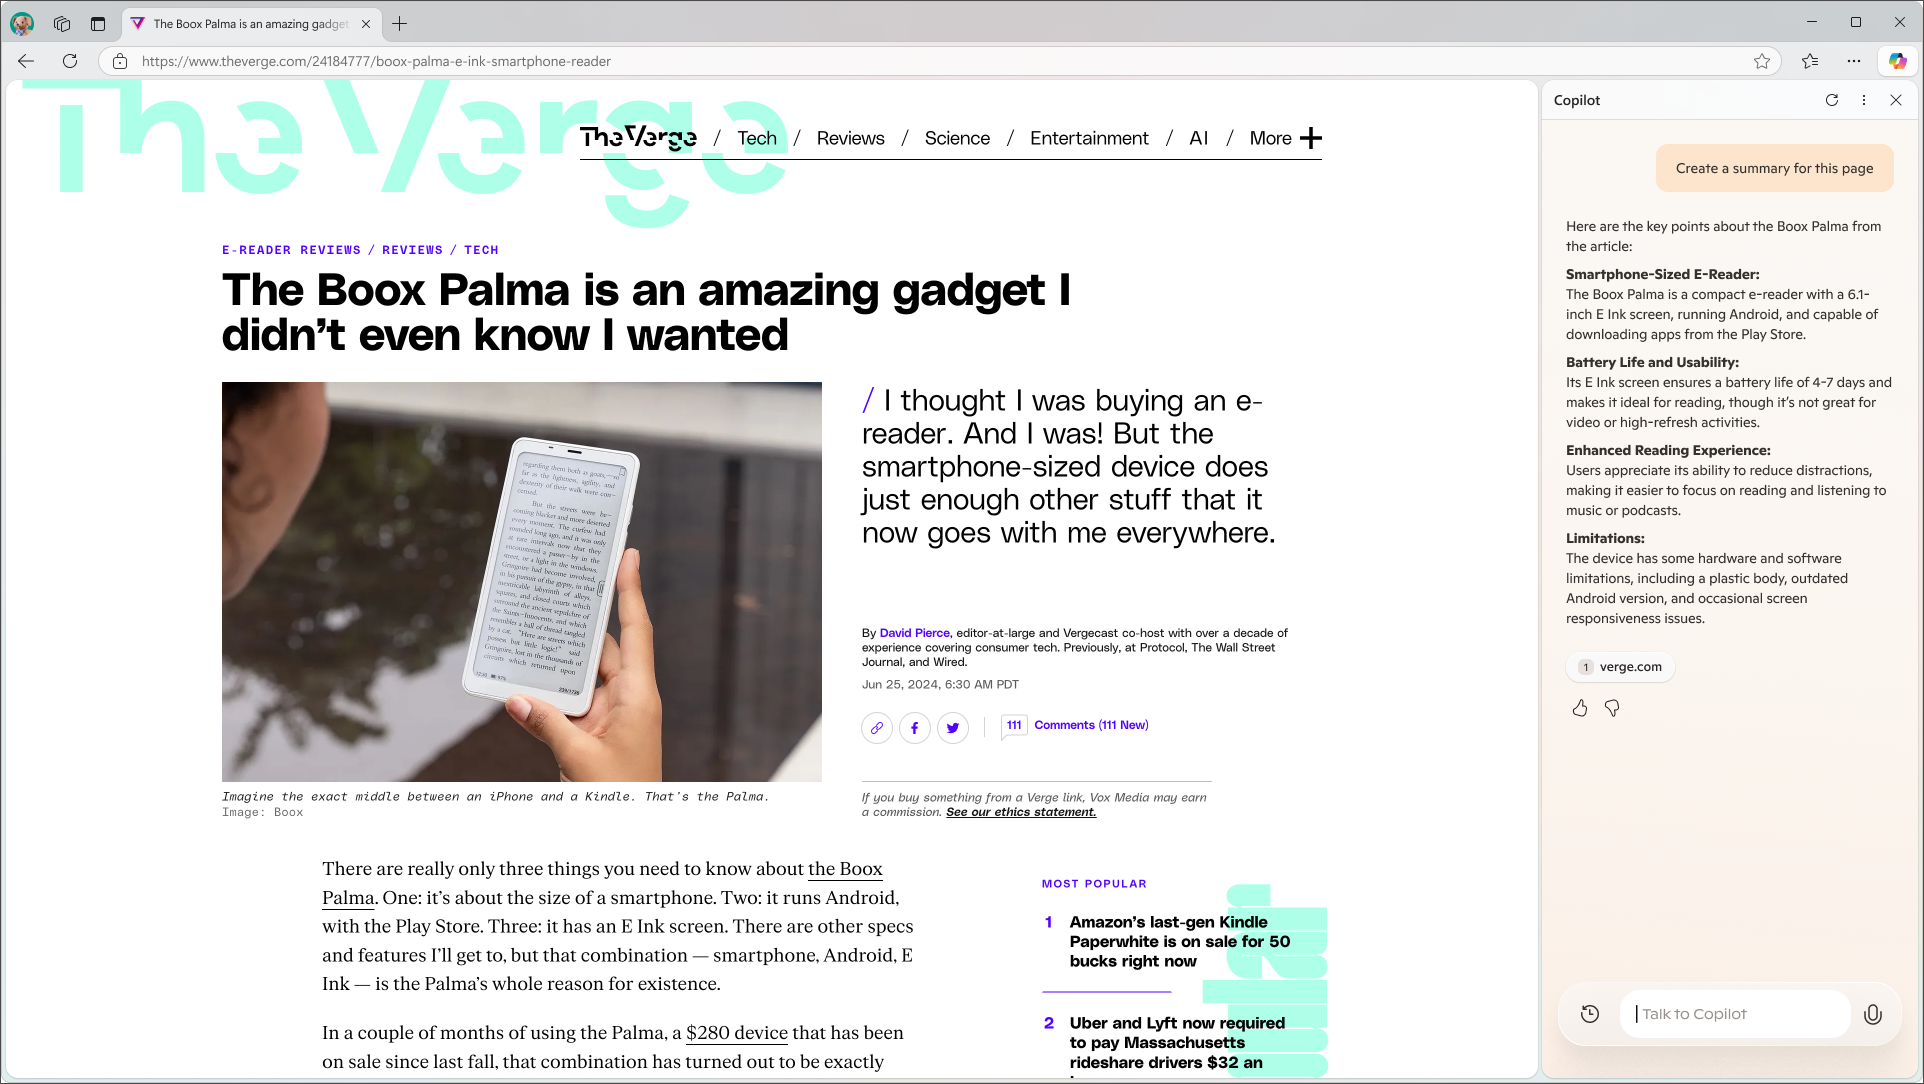Click the thumbs up icon in Copilot
This screenshot has height=1084, width=1924.
coord(1580,707)
